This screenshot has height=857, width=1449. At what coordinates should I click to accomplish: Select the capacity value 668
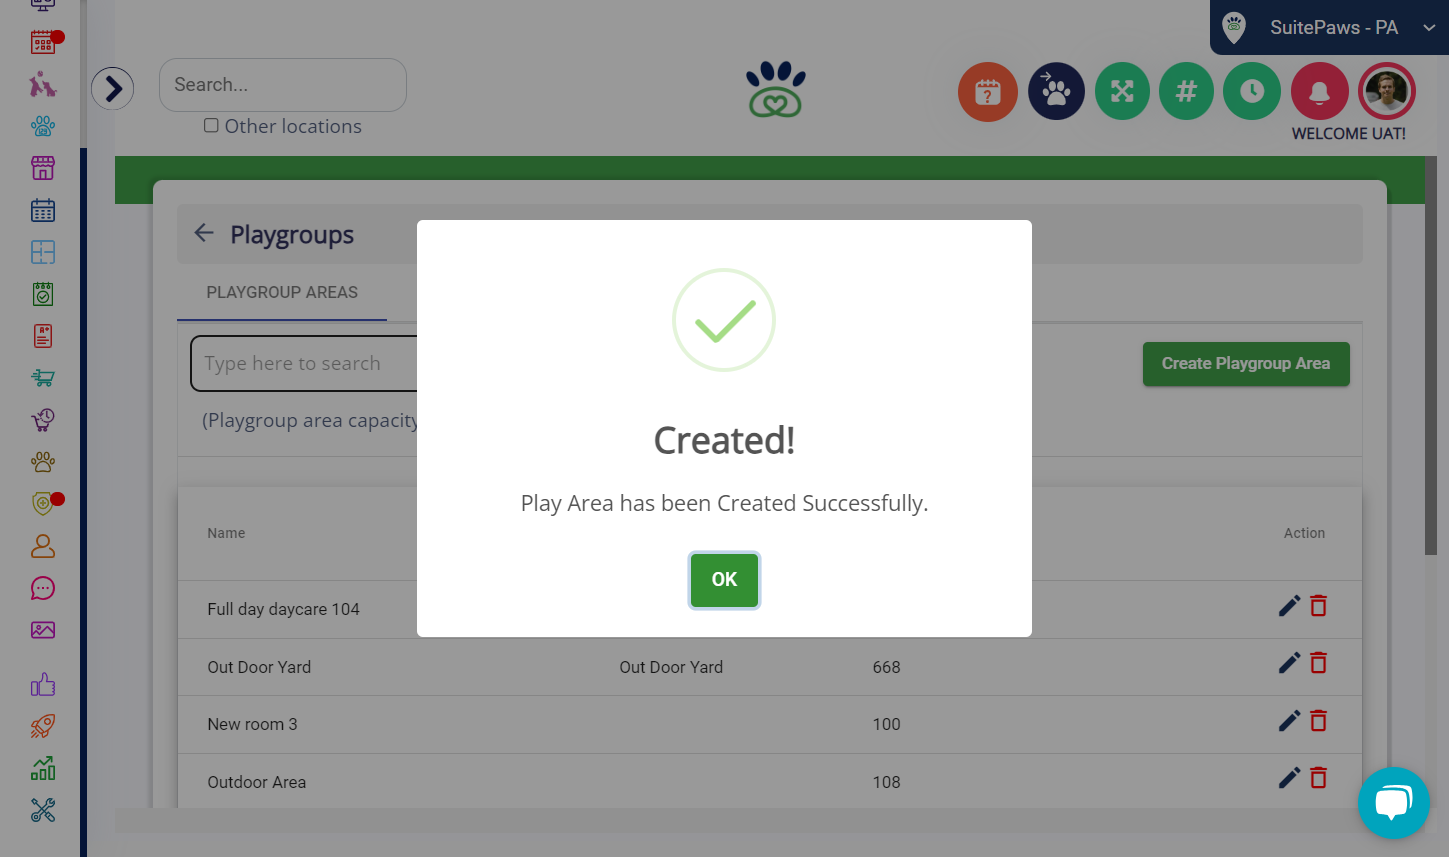pyautogui.click(x=886, y=667)
